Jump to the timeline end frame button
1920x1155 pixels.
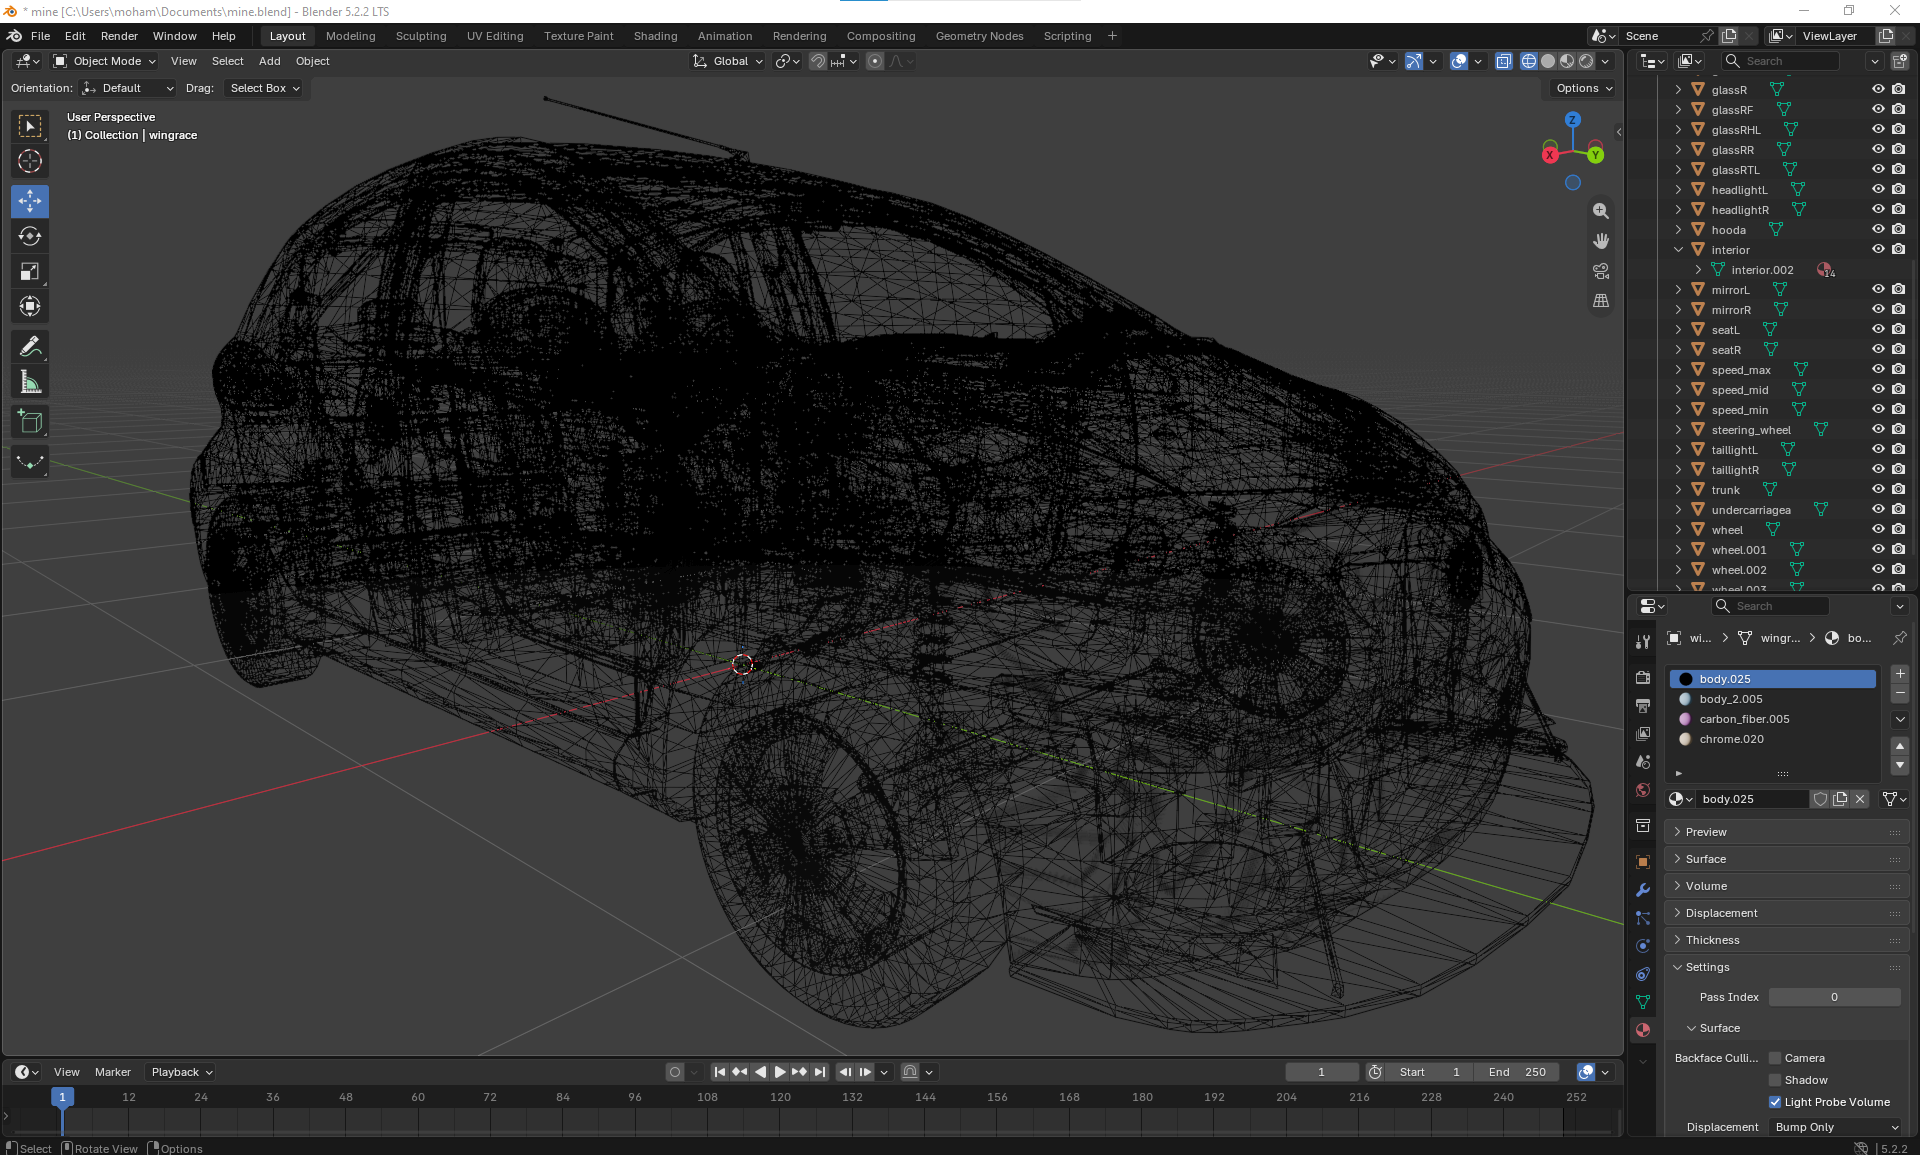point(820,1072)
